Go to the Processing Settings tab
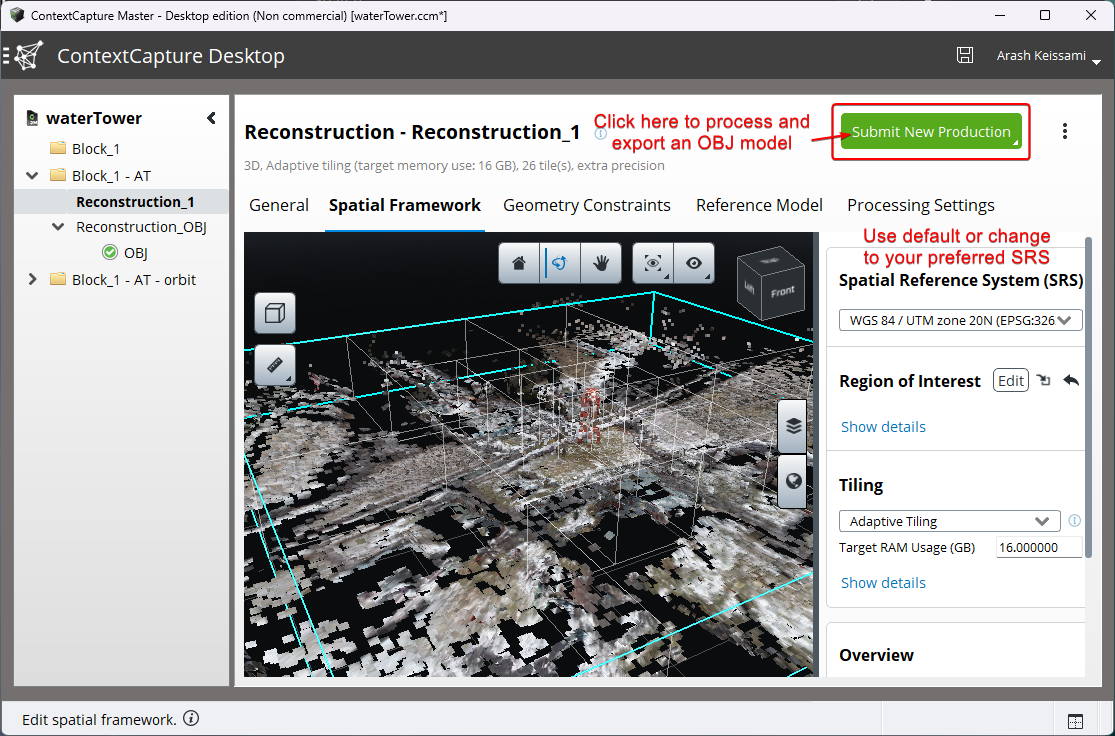 [921, 206]
